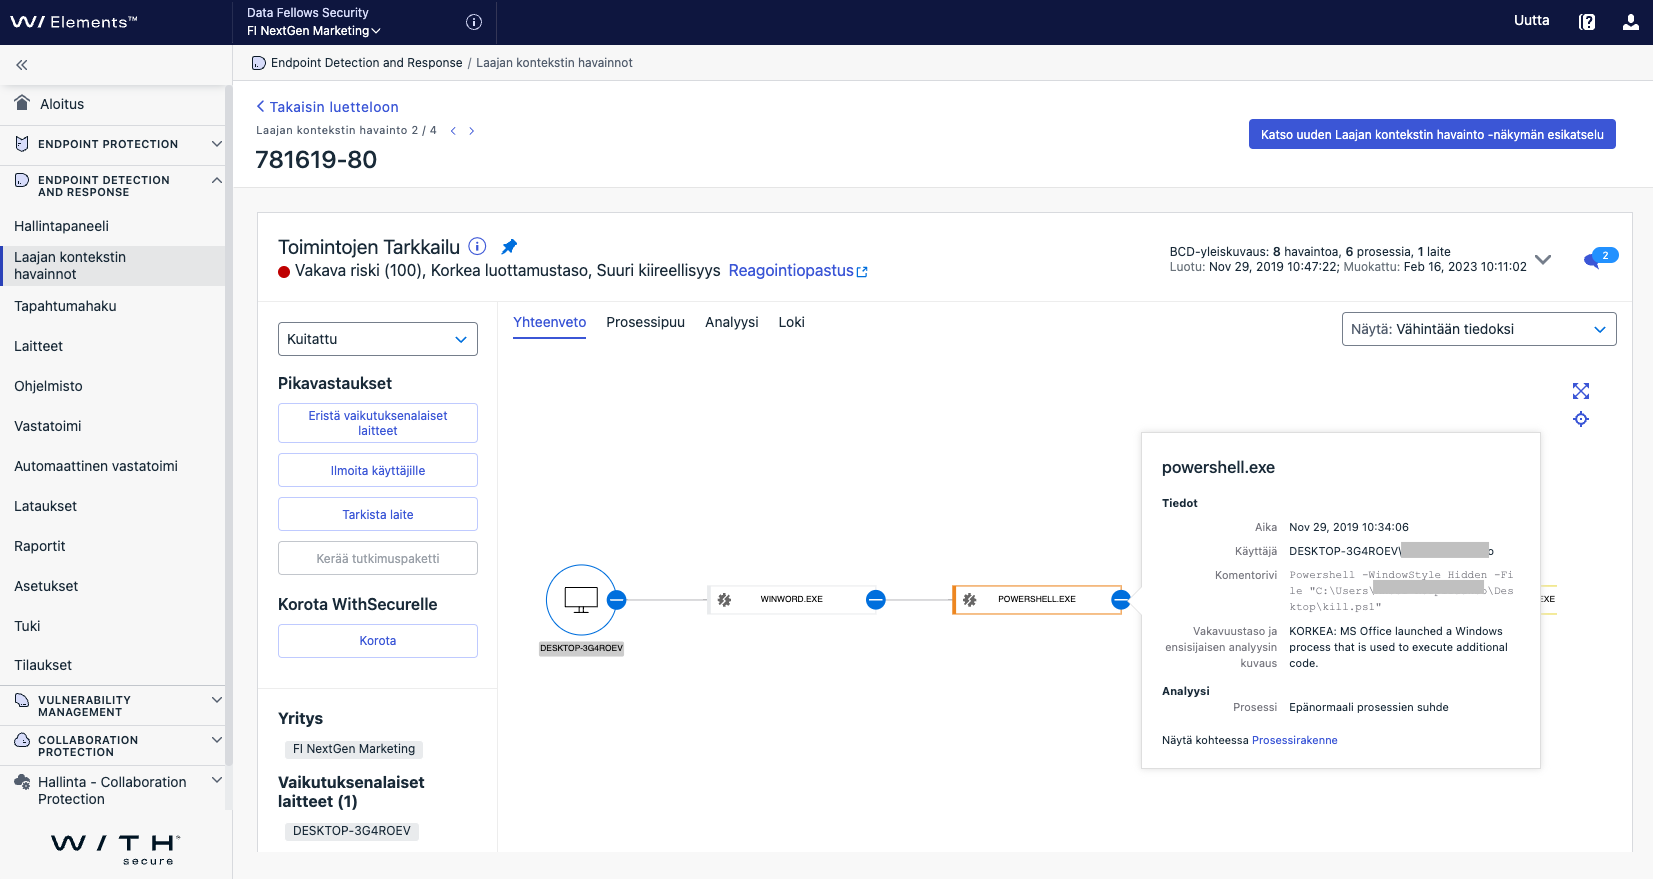Collapse the DESKTOP-3G4ROEV node minus toggle
The height and width of the screenshot is (879, 1653).
[617, 600]
